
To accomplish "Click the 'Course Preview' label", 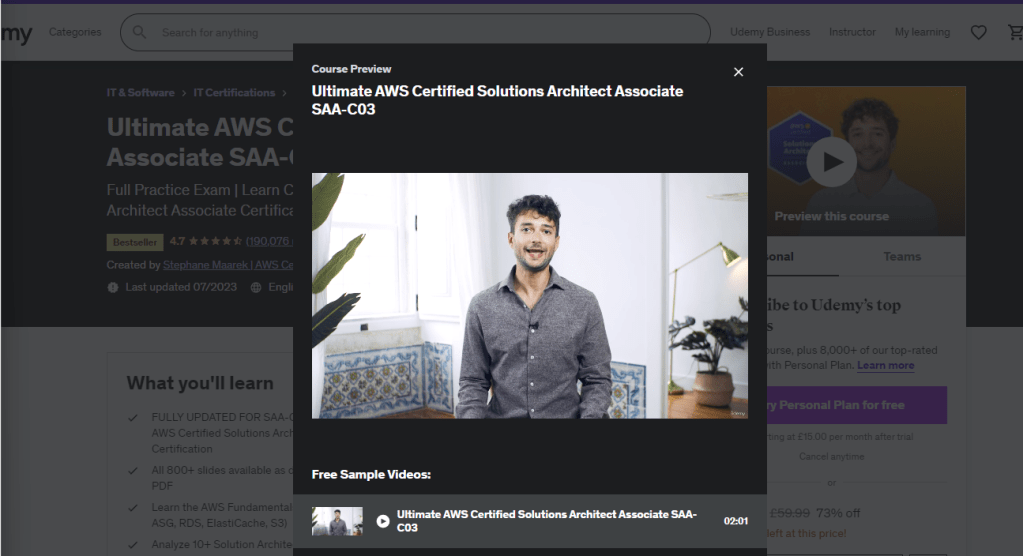I will tap(351, 69).
